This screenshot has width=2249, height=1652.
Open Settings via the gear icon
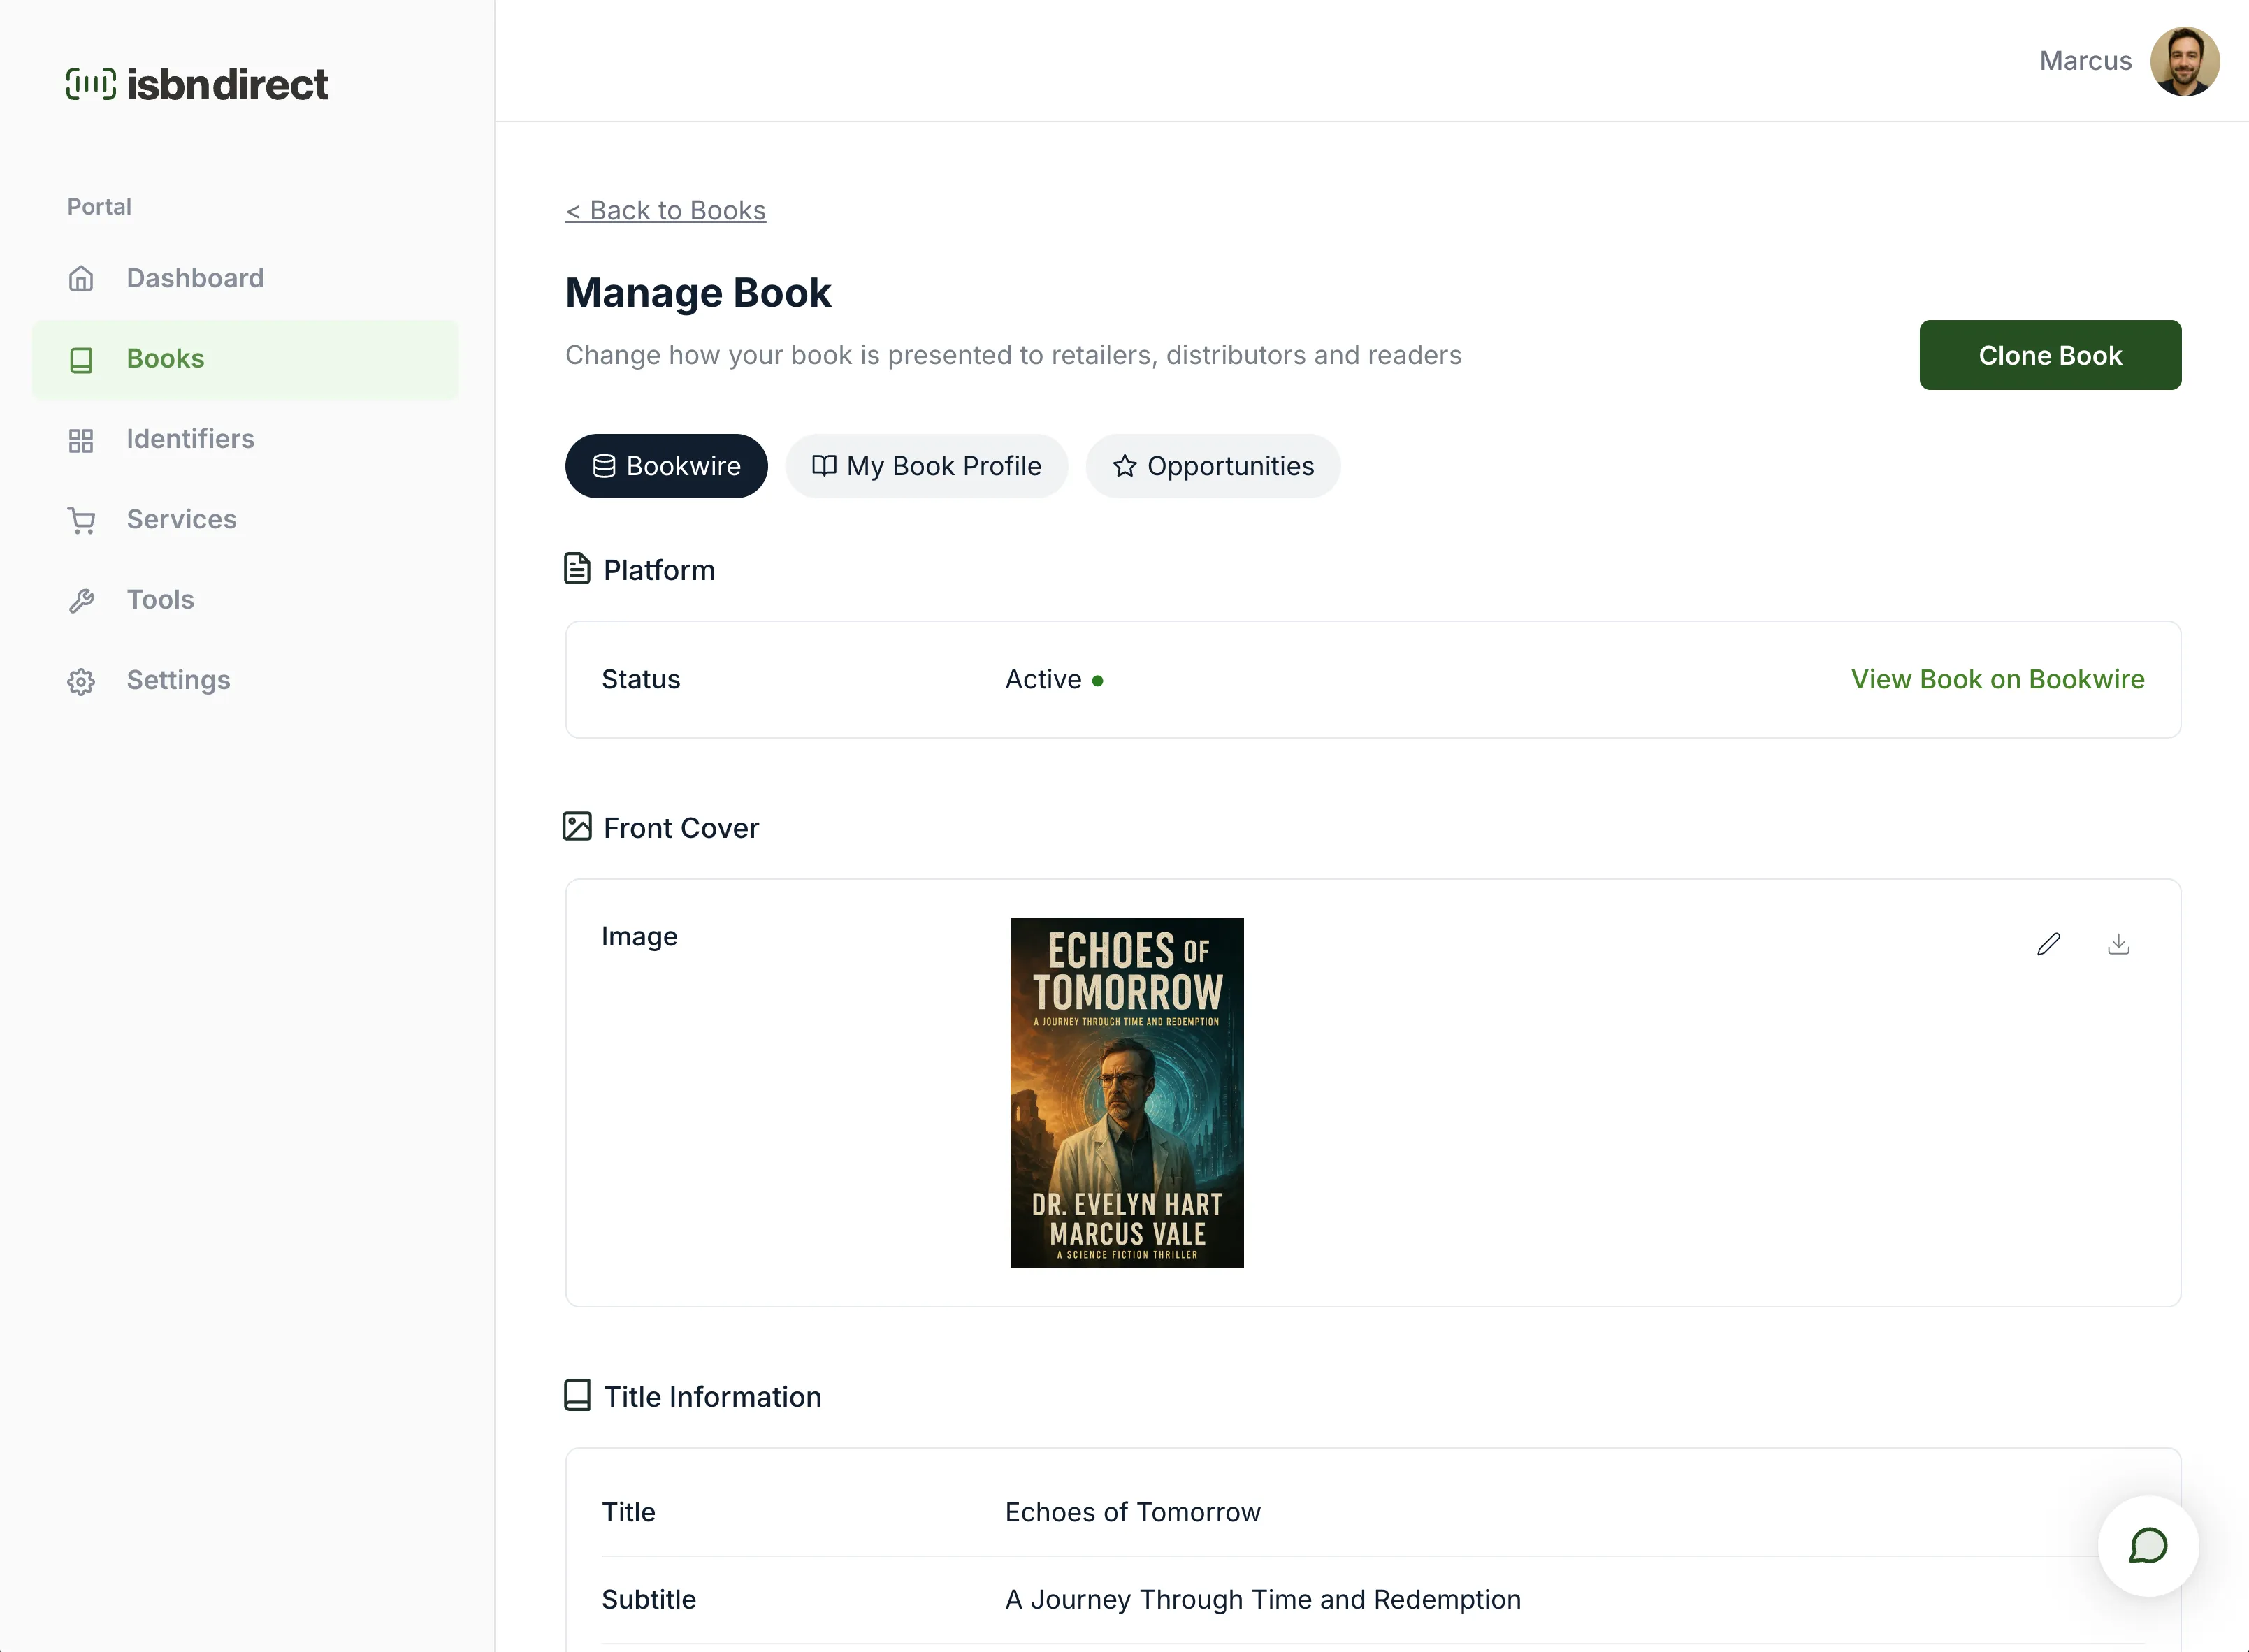tap(81, 681)
